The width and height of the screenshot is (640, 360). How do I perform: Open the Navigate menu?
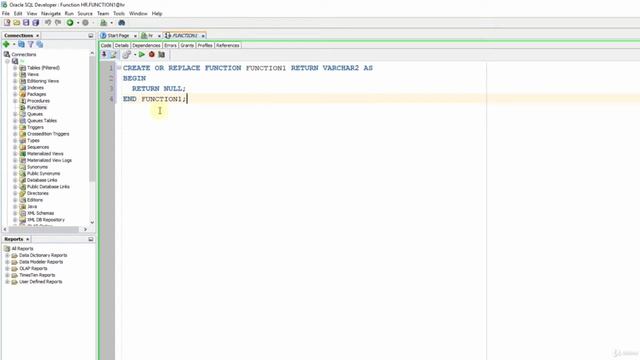51,13
